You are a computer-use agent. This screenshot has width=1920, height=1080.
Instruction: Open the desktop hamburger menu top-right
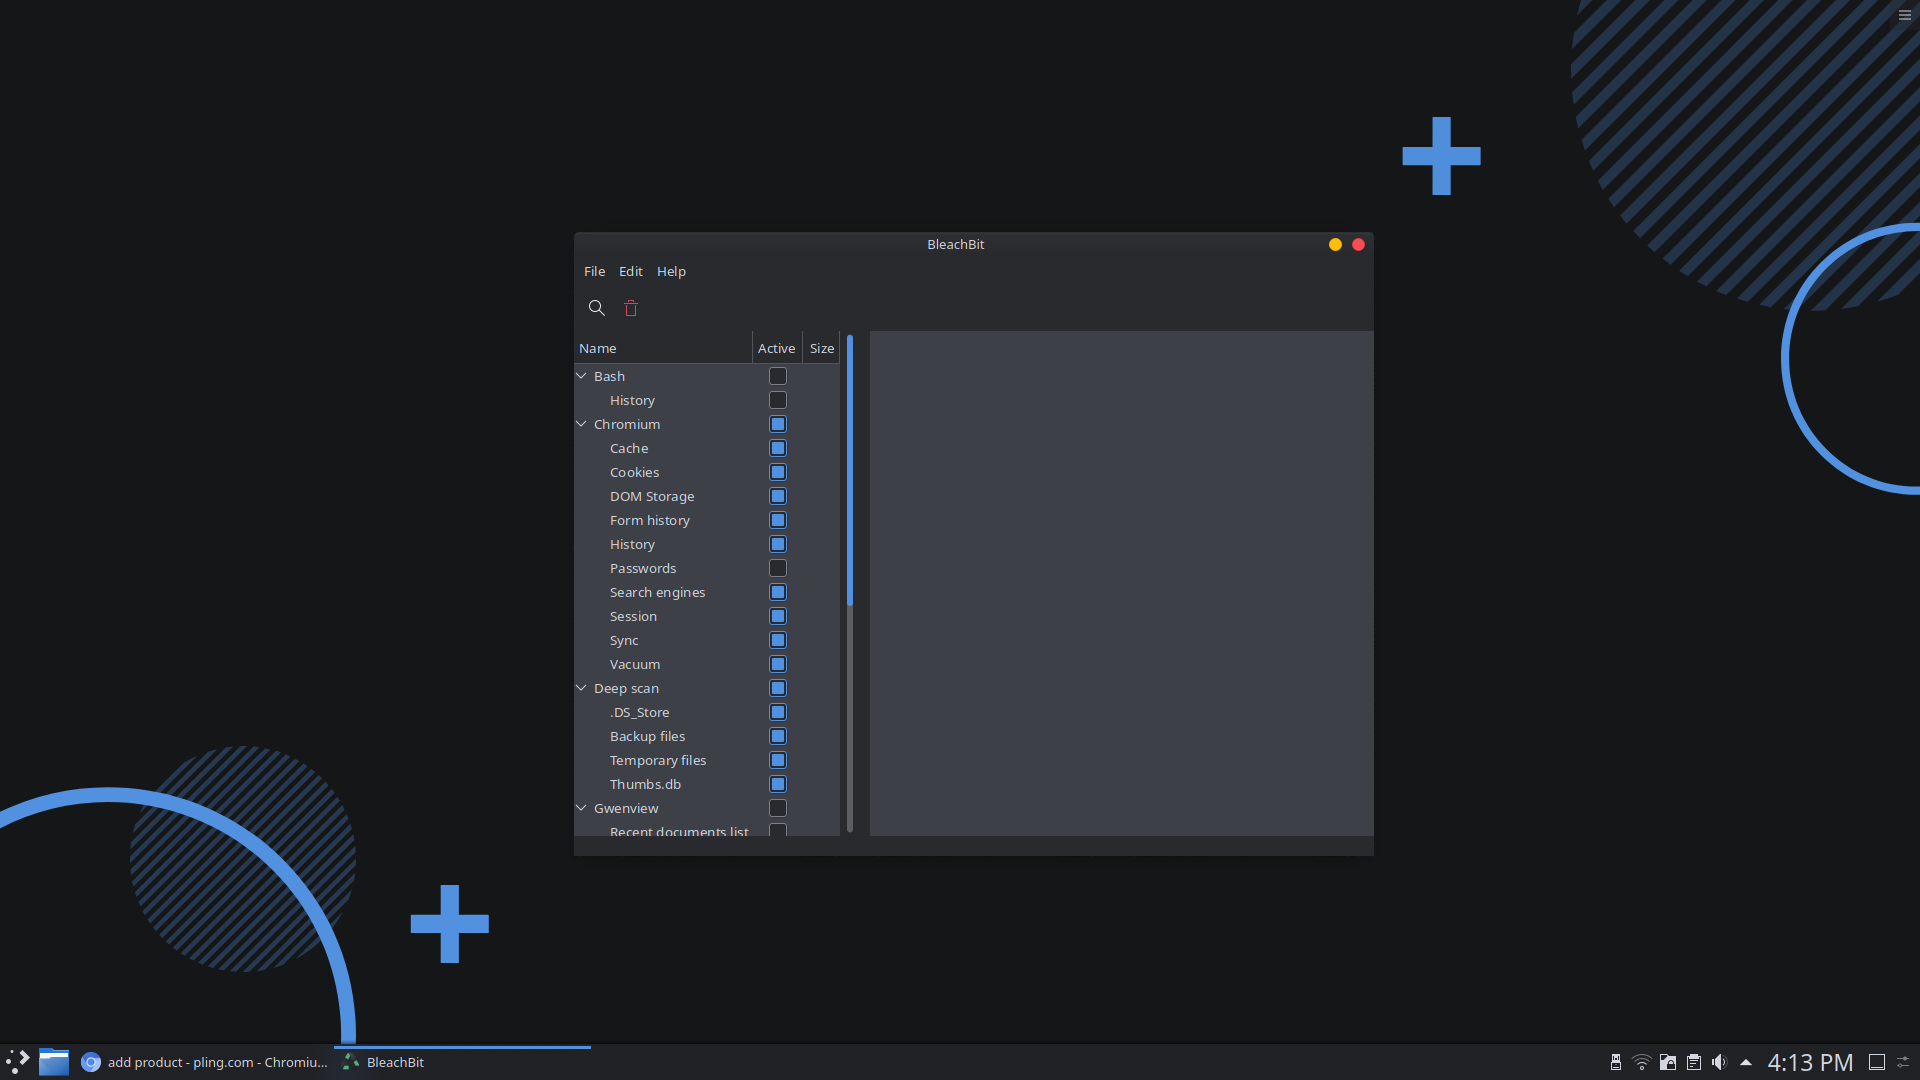point(1905,15)
